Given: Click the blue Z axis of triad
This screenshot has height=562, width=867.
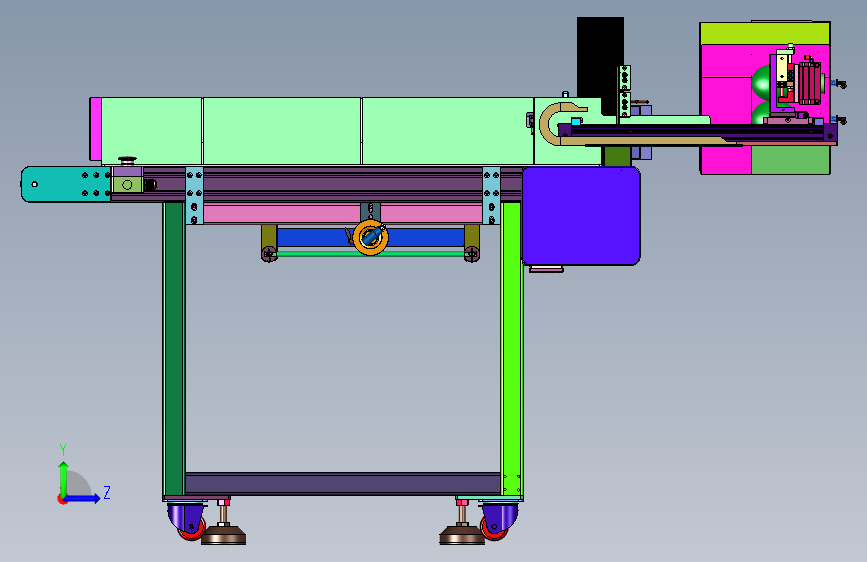Looking at the screenshot, I should tap(83, 498).
